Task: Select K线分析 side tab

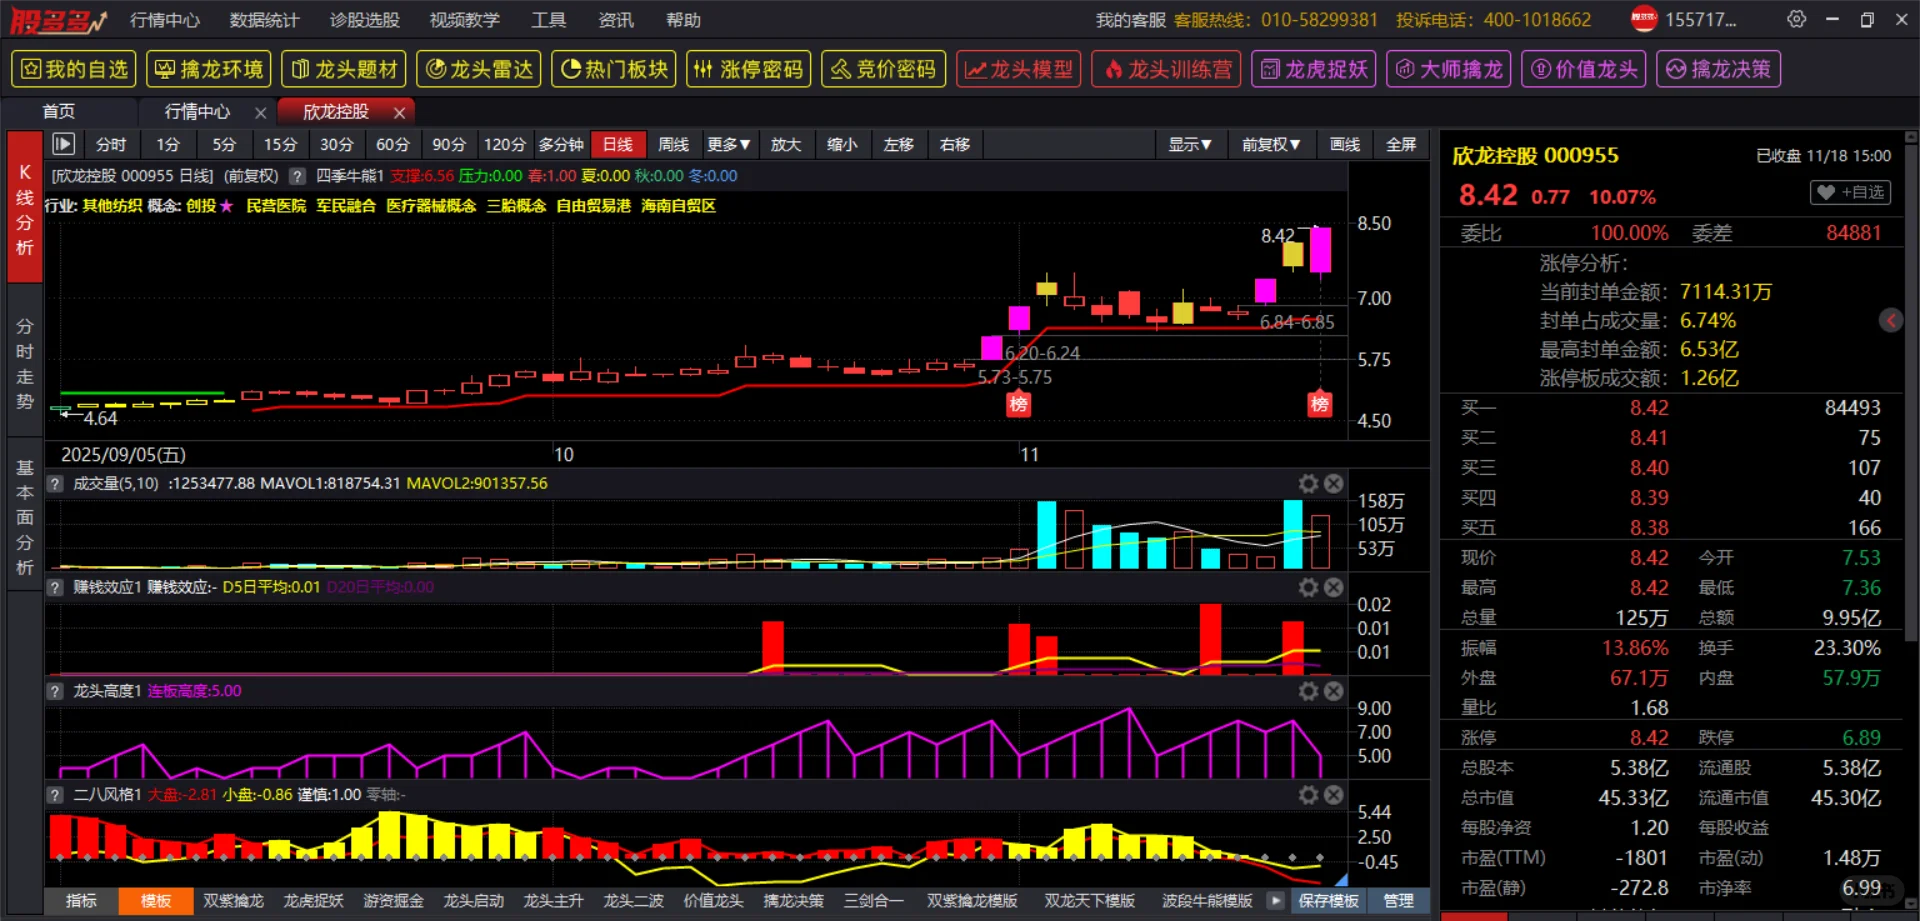Action: (25, 208)
